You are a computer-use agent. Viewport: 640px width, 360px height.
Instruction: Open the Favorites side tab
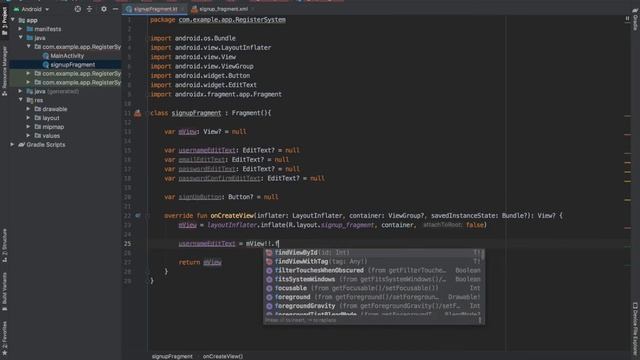point(4,337)
